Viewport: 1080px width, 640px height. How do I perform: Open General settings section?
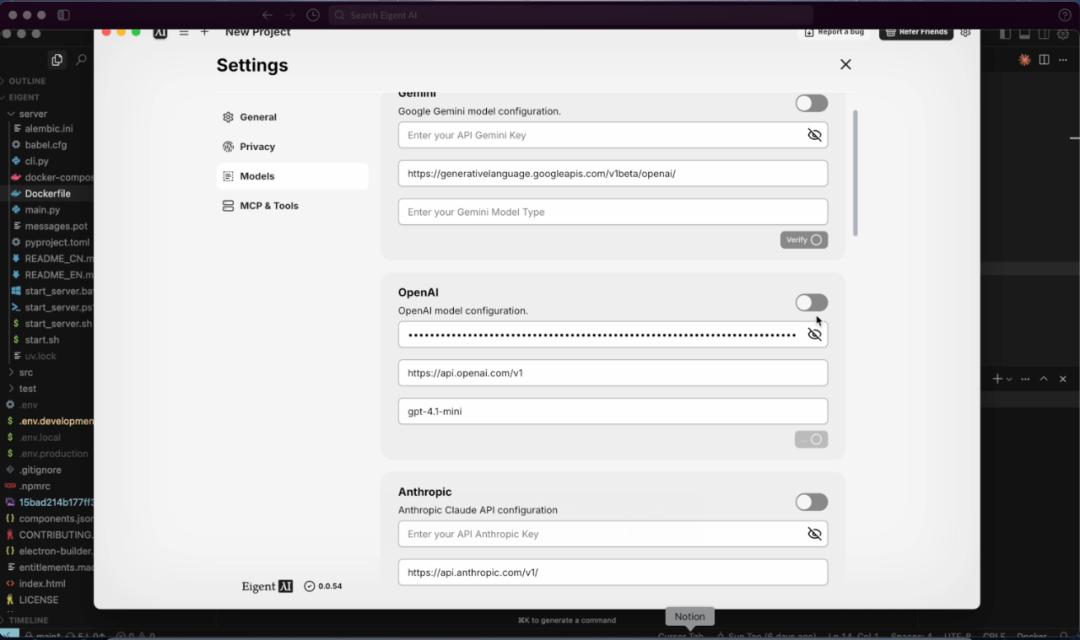(x=292, y=117)
